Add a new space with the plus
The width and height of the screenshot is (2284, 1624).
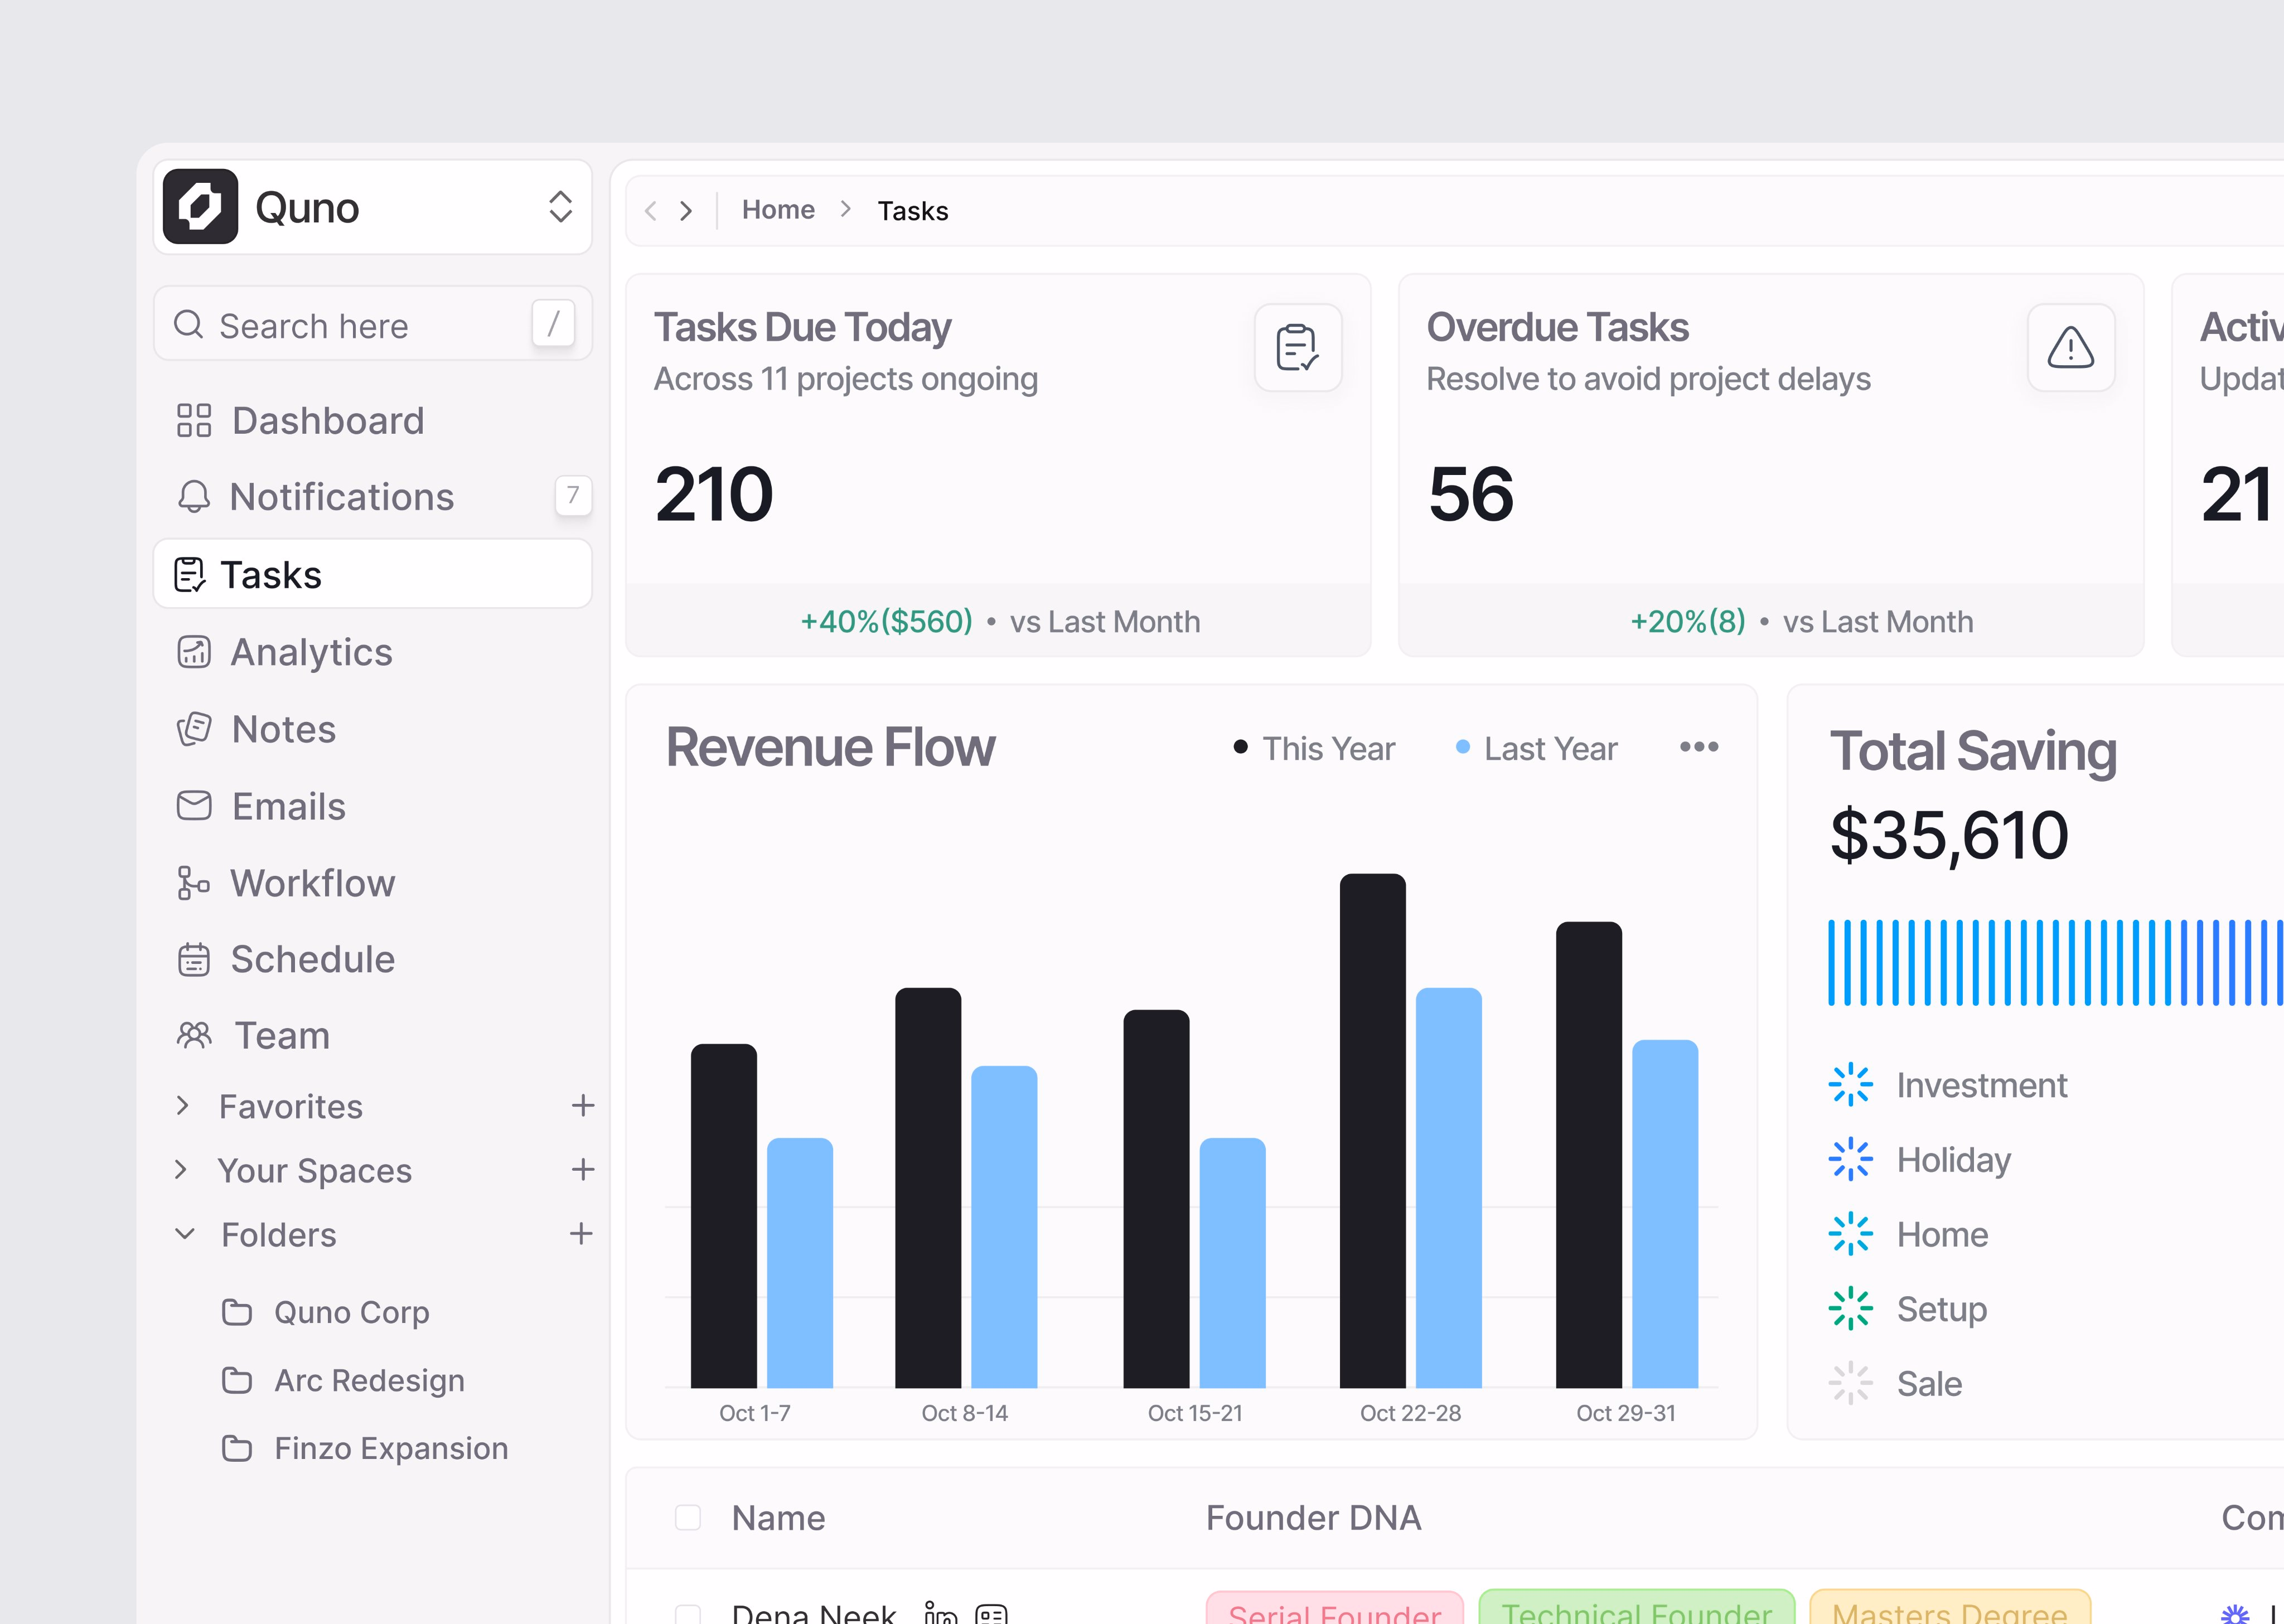583,1170
